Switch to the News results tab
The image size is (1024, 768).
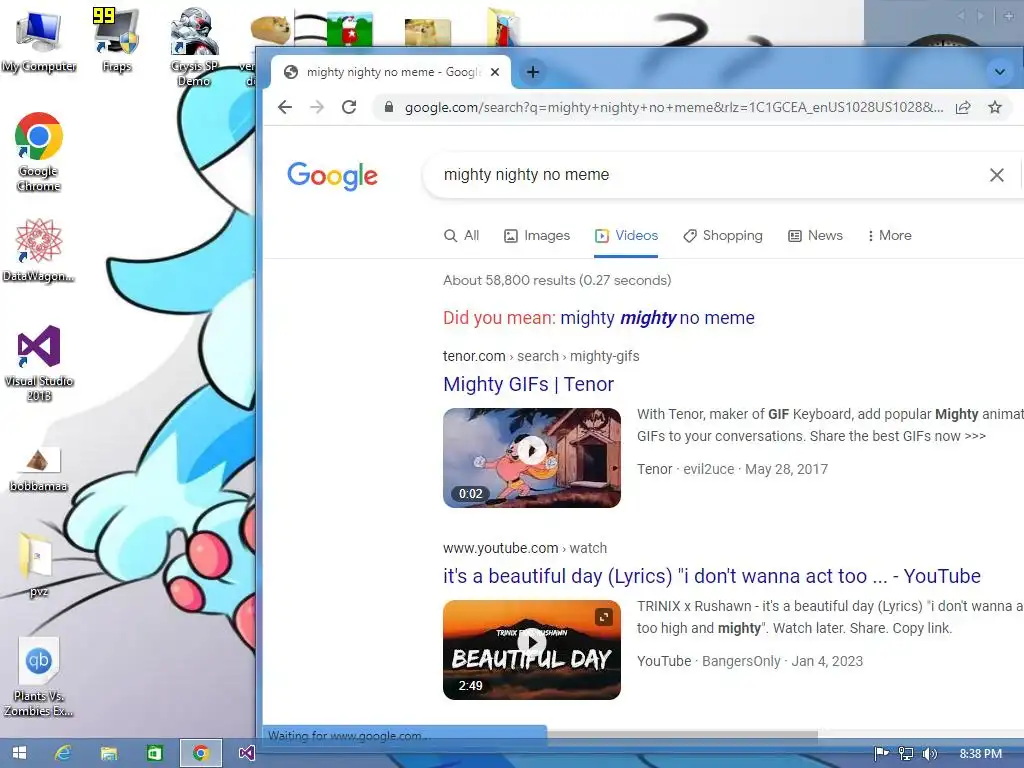click(815, 236)
